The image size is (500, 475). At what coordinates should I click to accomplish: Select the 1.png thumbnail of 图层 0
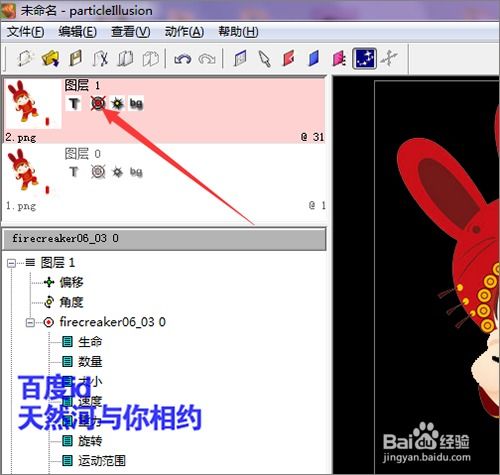[x=33, y=172]
